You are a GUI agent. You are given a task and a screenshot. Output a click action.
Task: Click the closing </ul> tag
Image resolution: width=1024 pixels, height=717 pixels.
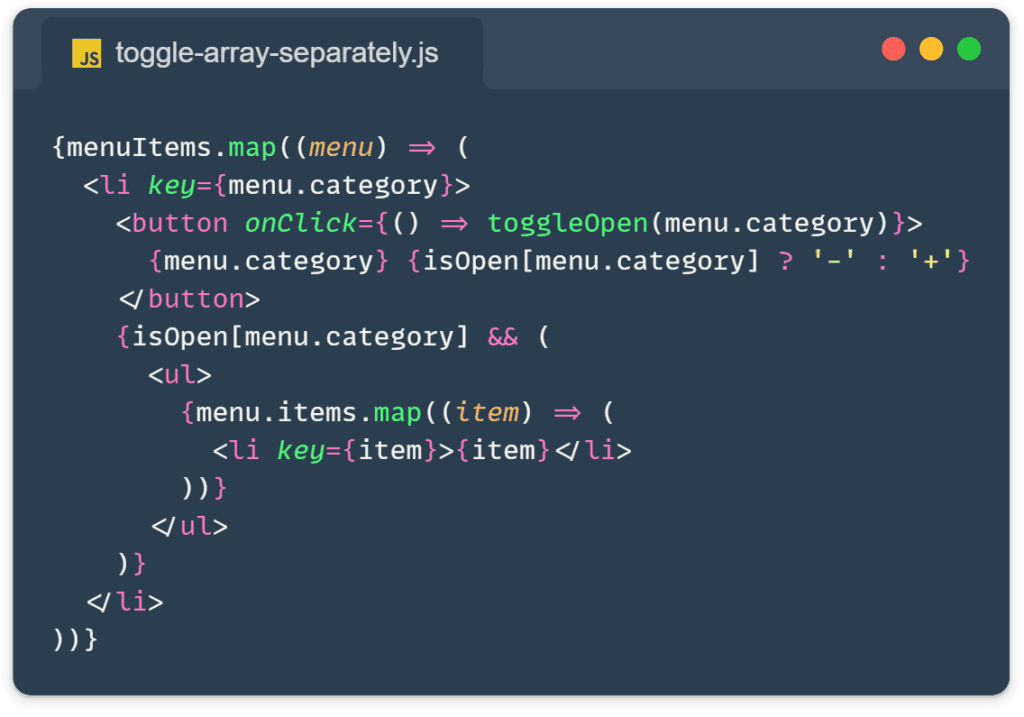[189, 526]
